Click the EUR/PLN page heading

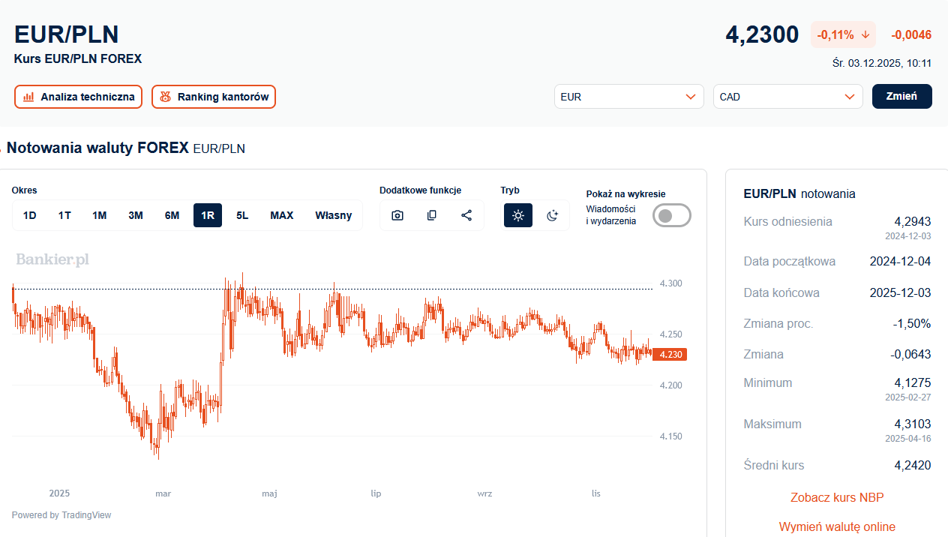tap(67, 34)
